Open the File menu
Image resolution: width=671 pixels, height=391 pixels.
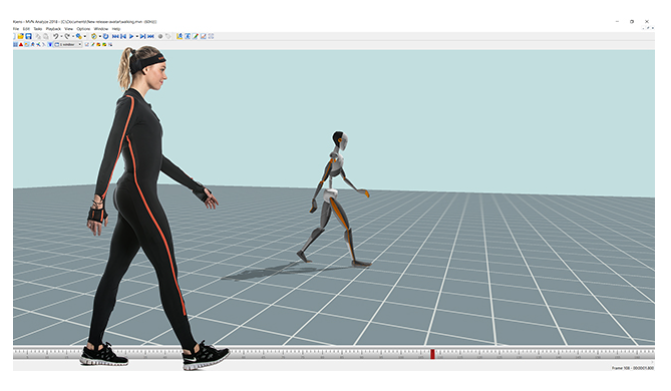16,29
